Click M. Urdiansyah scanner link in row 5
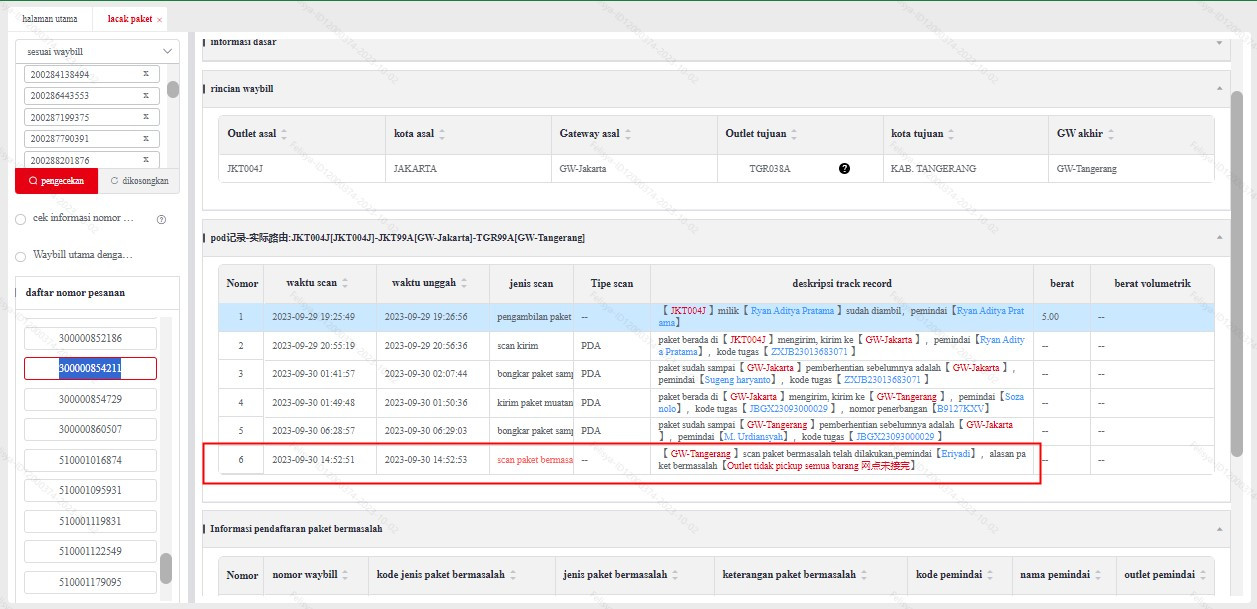1257x609 pixels. pos(756,437)
